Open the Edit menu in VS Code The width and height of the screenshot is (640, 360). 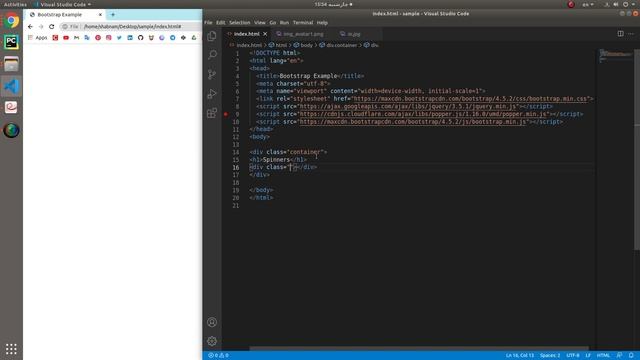(221, 23)
